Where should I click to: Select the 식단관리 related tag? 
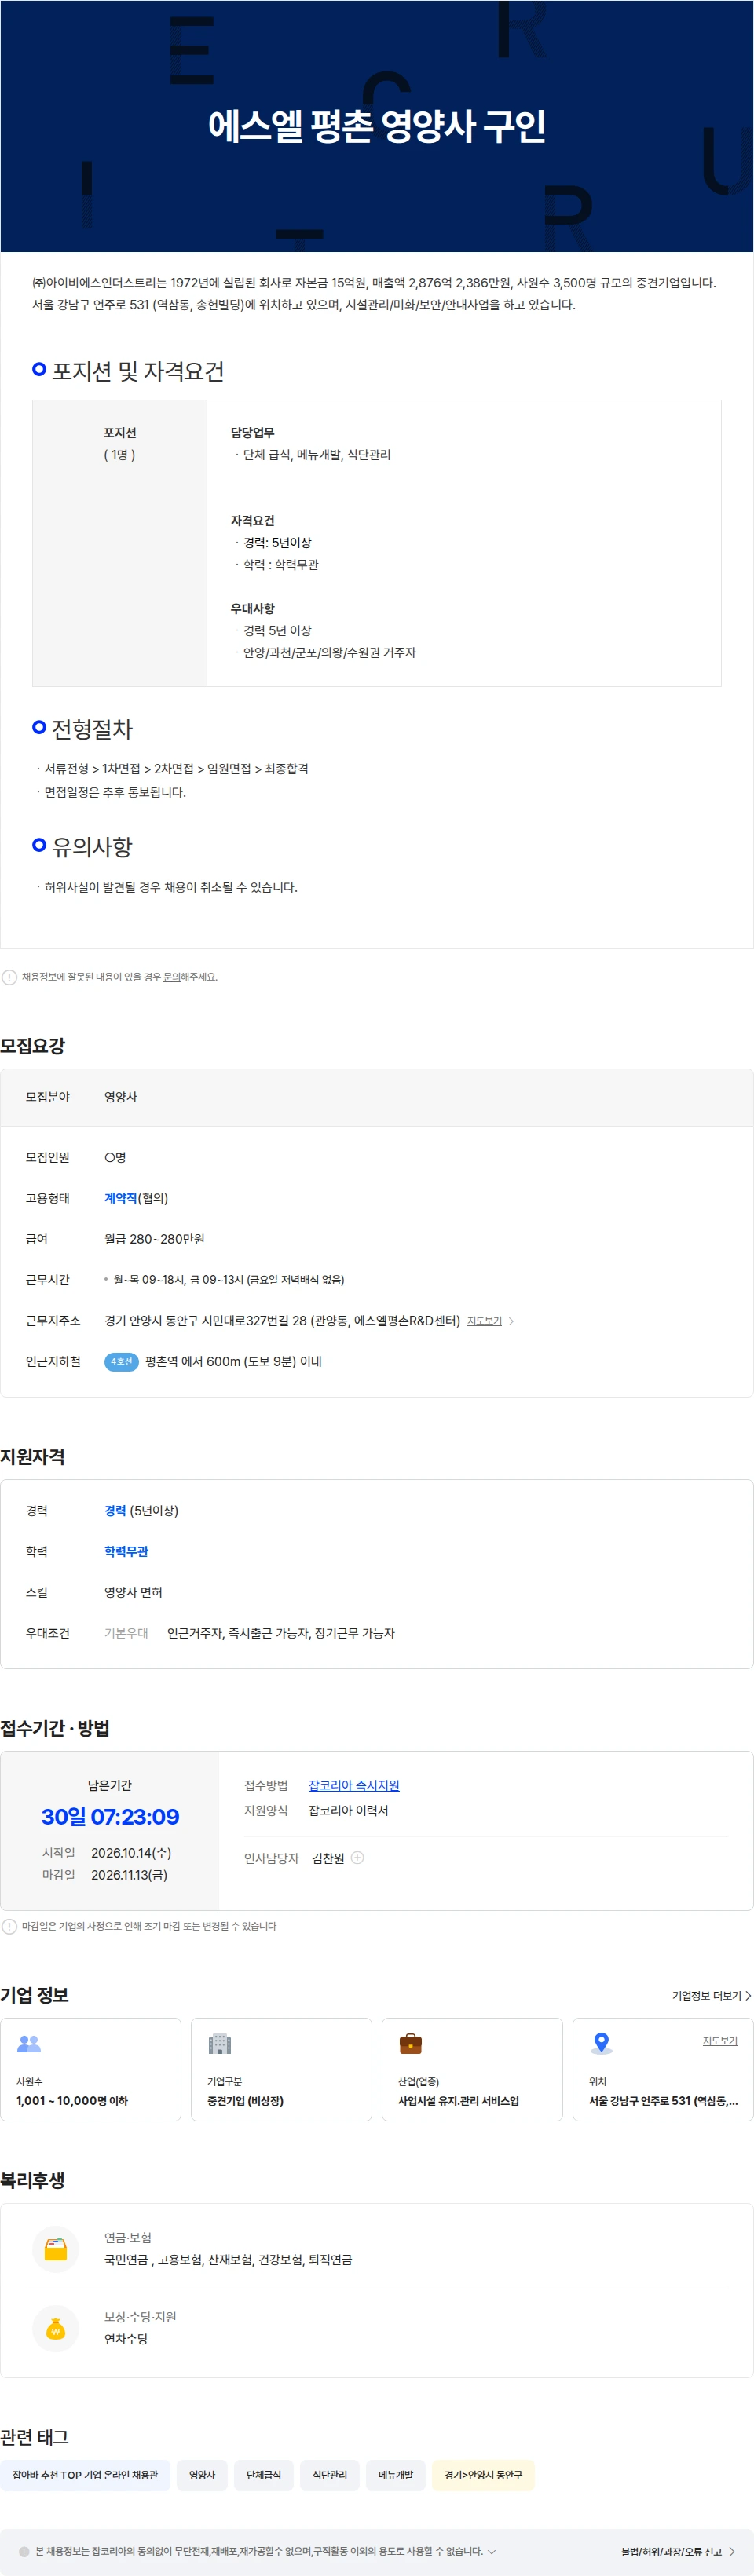pyautogui.click(x=329, y=2474)
